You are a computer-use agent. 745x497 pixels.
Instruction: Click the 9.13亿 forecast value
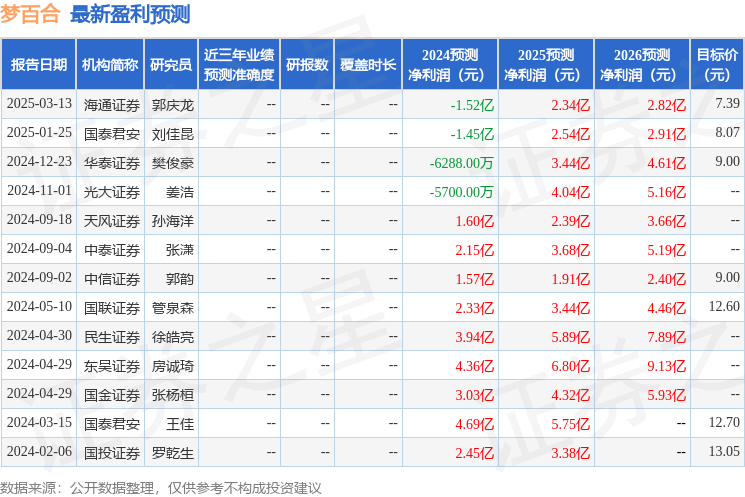(x=666, y=366)
